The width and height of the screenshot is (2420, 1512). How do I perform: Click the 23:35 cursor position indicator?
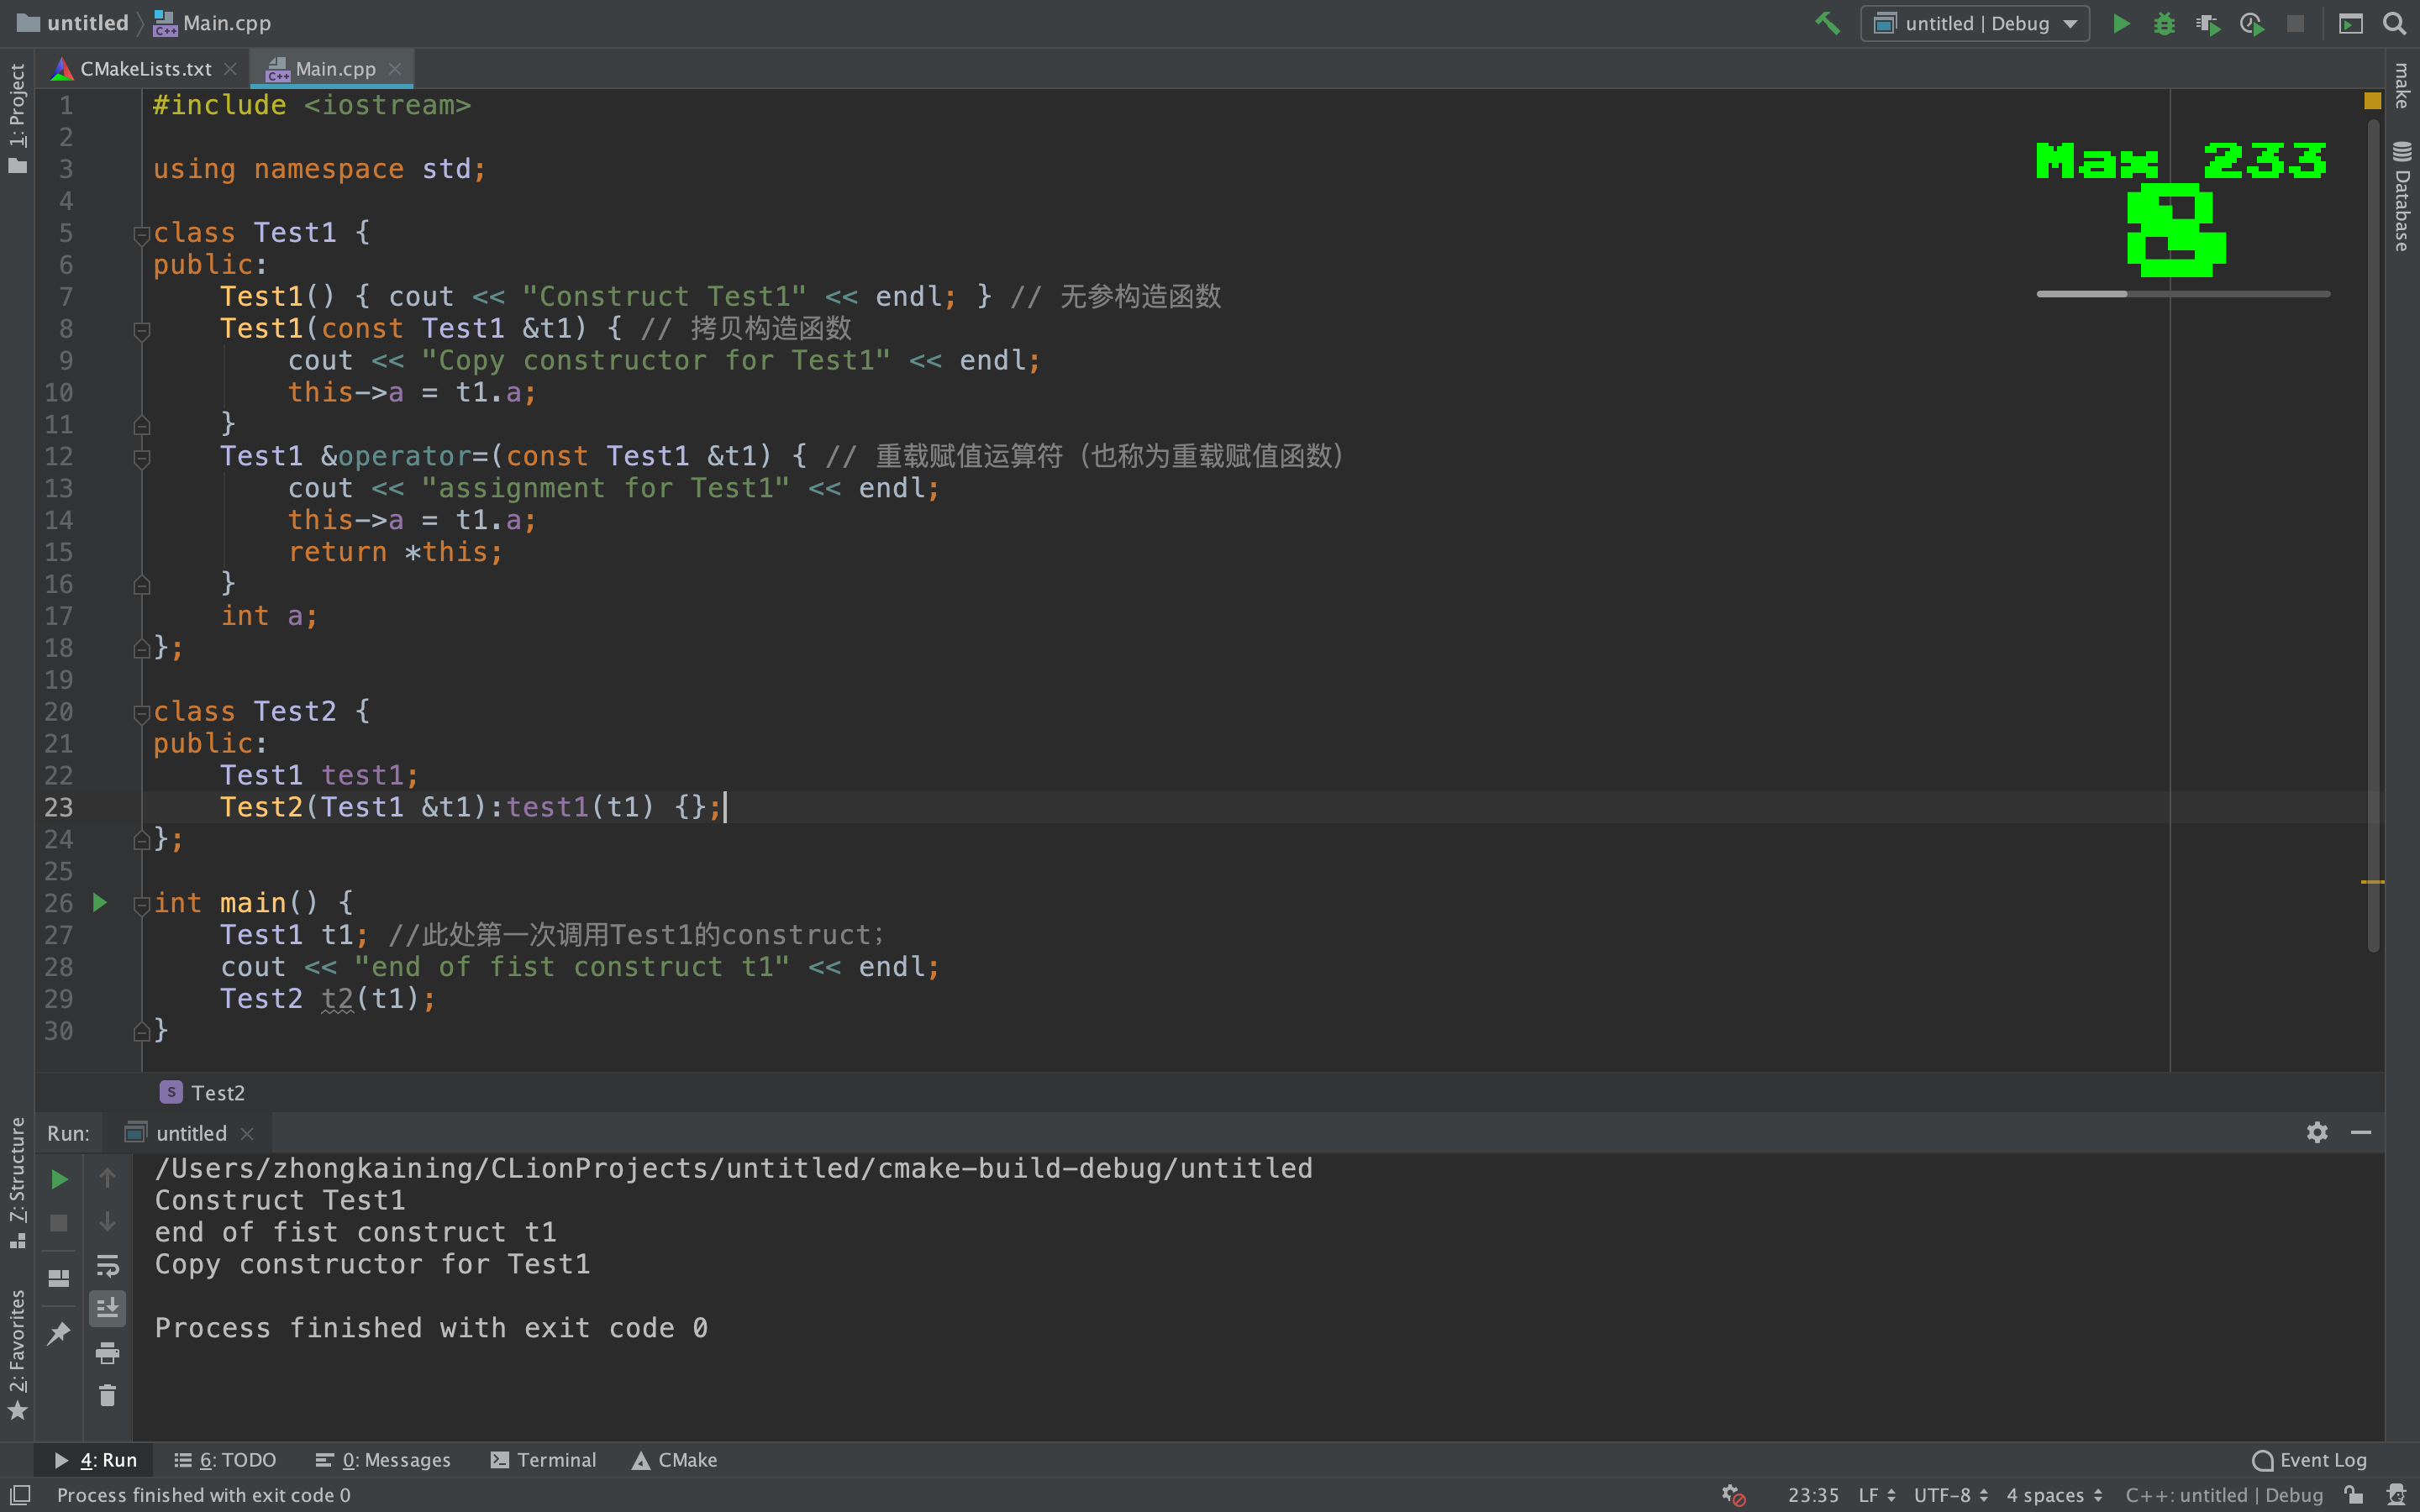pos(1813,1495)
